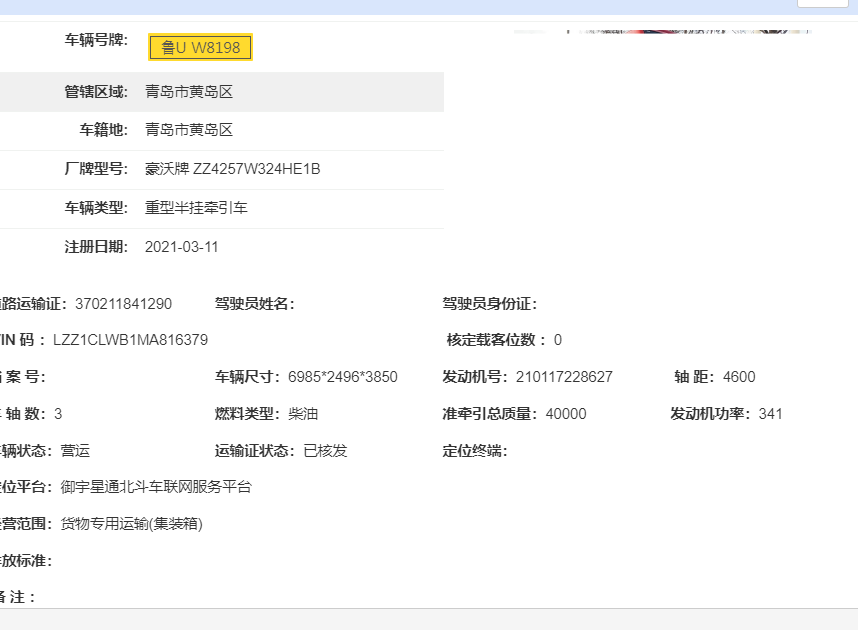The width and height of the screenshot is (858, 630).
Task: Click the white button in the top-right corner
Action: [x=822, y=3]
